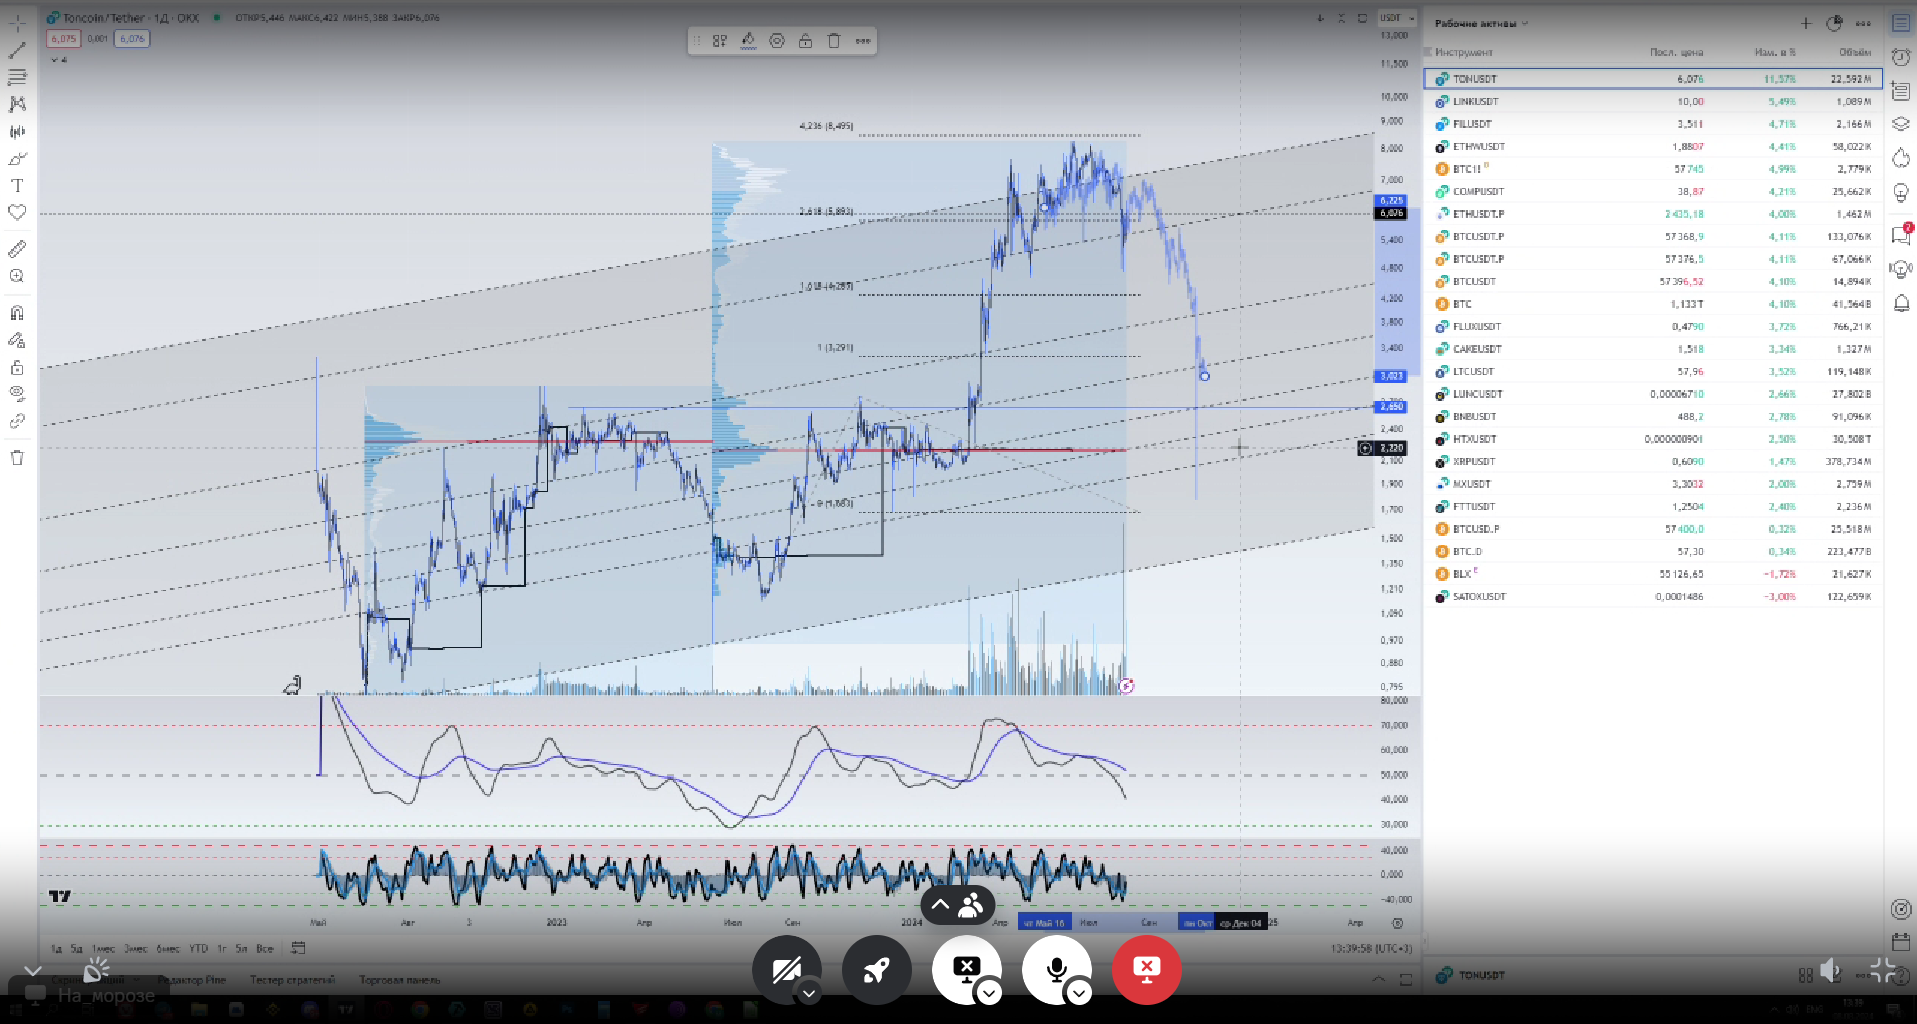Activate the ruler measure tool
1917x1024 pixels.
(17, 249)
